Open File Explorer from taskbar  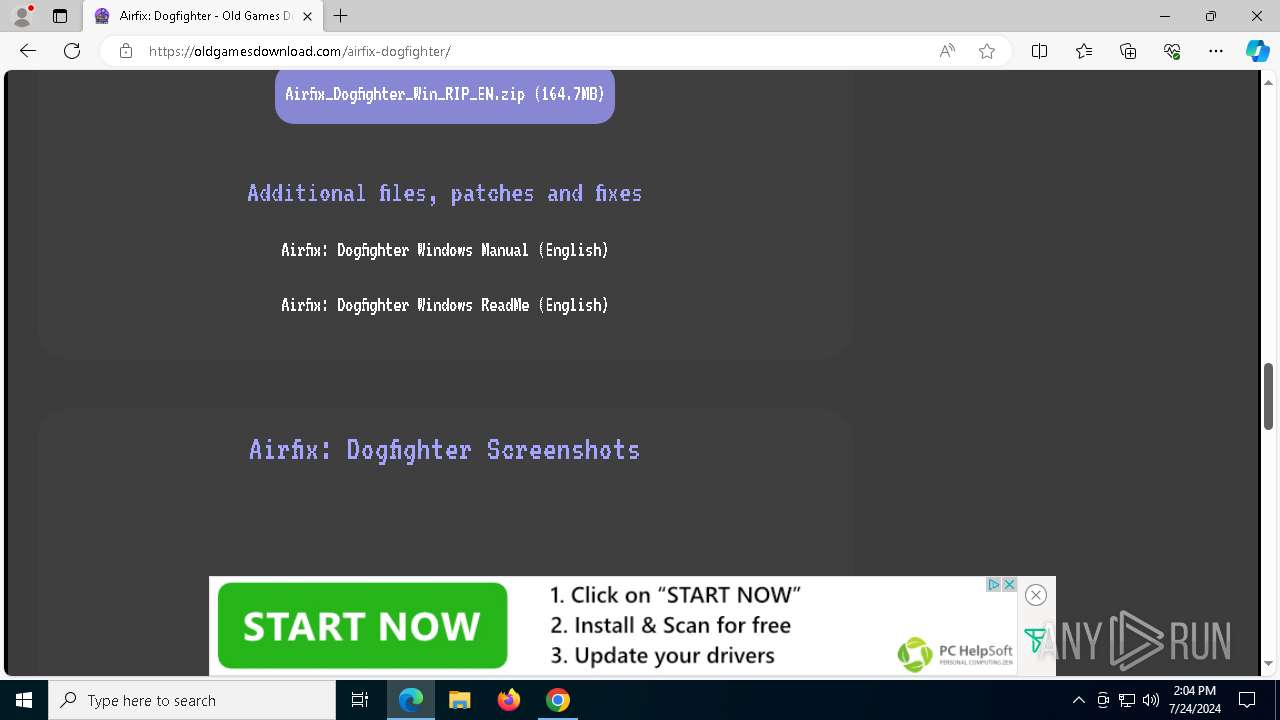coord(459,700)
